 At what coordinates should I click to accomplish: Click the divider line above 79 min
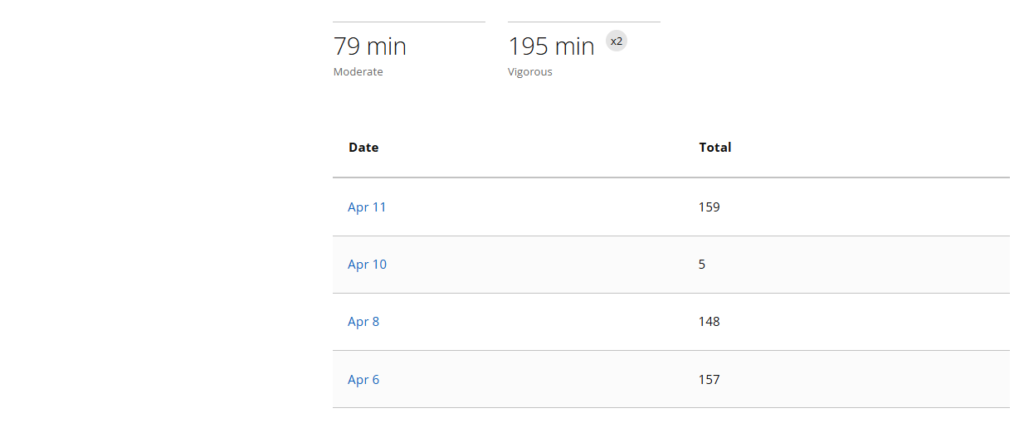point(409,22)
